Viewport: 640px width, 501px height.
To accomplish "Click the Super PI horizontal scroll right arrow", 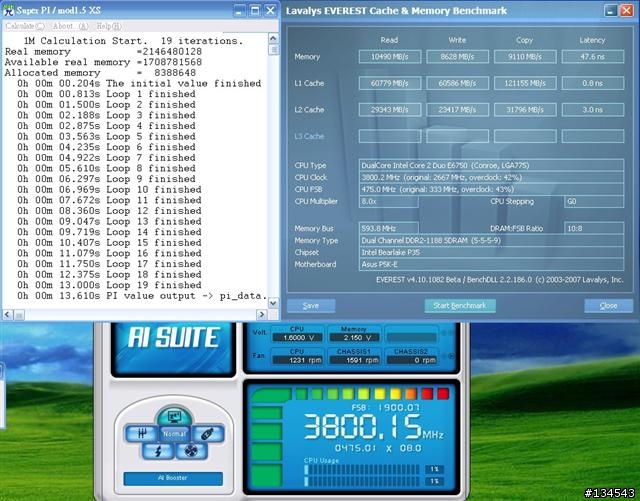I will point(262,314).
